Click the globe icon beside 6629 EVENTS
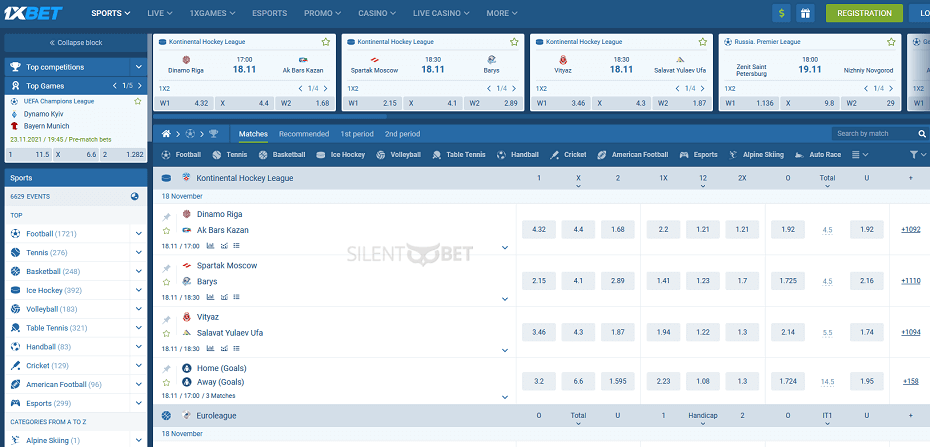The width and height of the screenshot is (930, 447). pyautogui.click(x=135, y=196)
